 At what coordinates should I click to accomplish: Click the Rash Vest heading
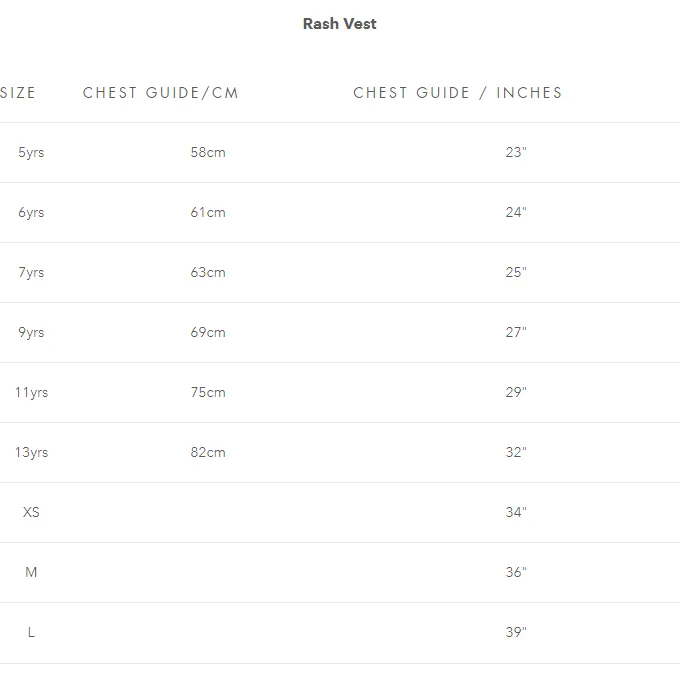tap(340, 24)
